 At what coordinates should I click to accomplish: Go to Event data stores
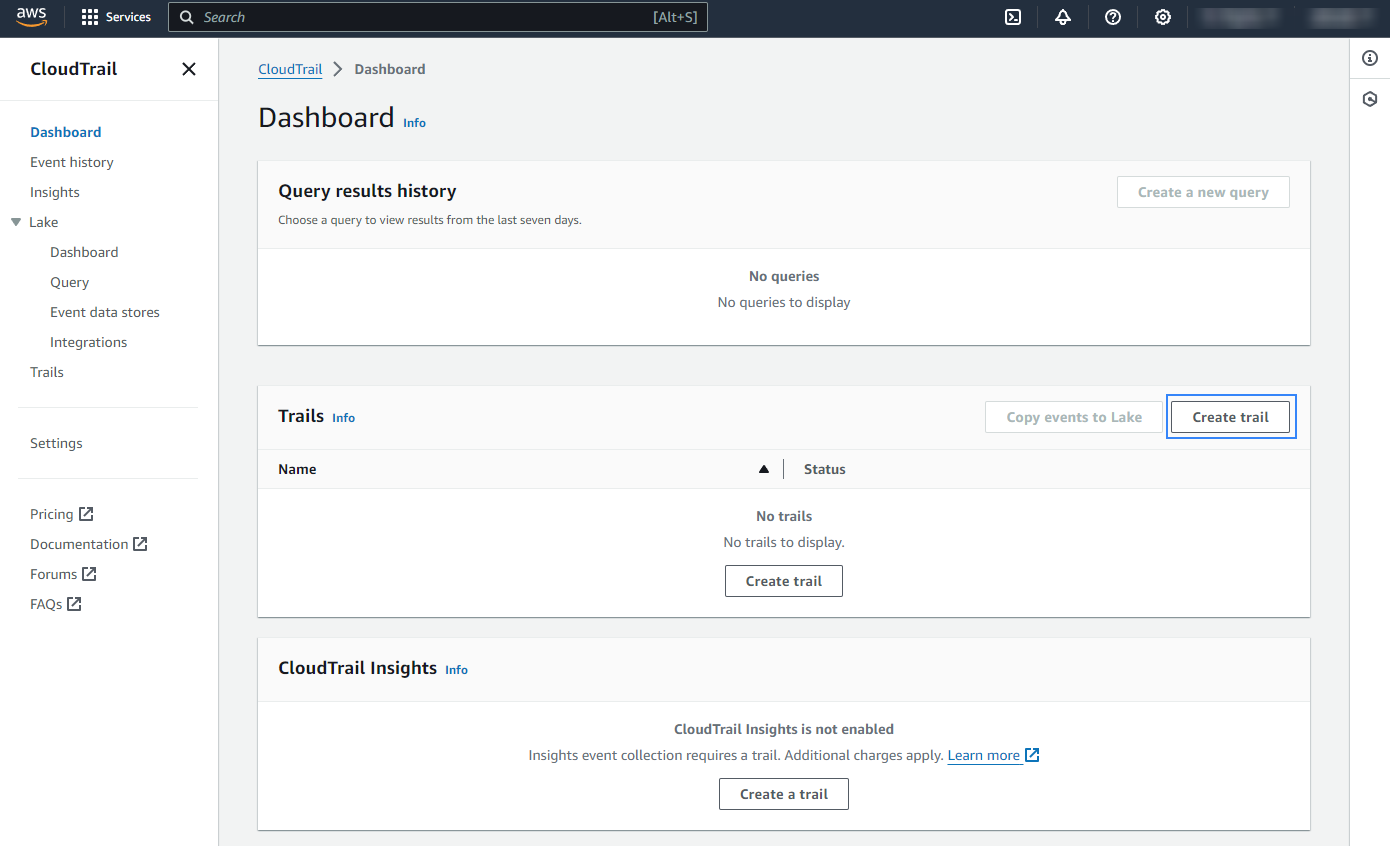click(105, 312)
